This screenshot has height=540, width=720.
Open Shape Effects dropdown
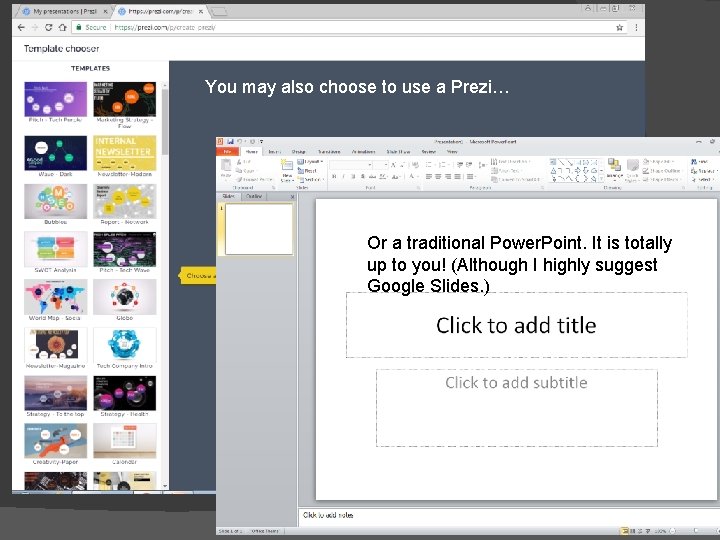pyautogui.click(x=662, y=180)
